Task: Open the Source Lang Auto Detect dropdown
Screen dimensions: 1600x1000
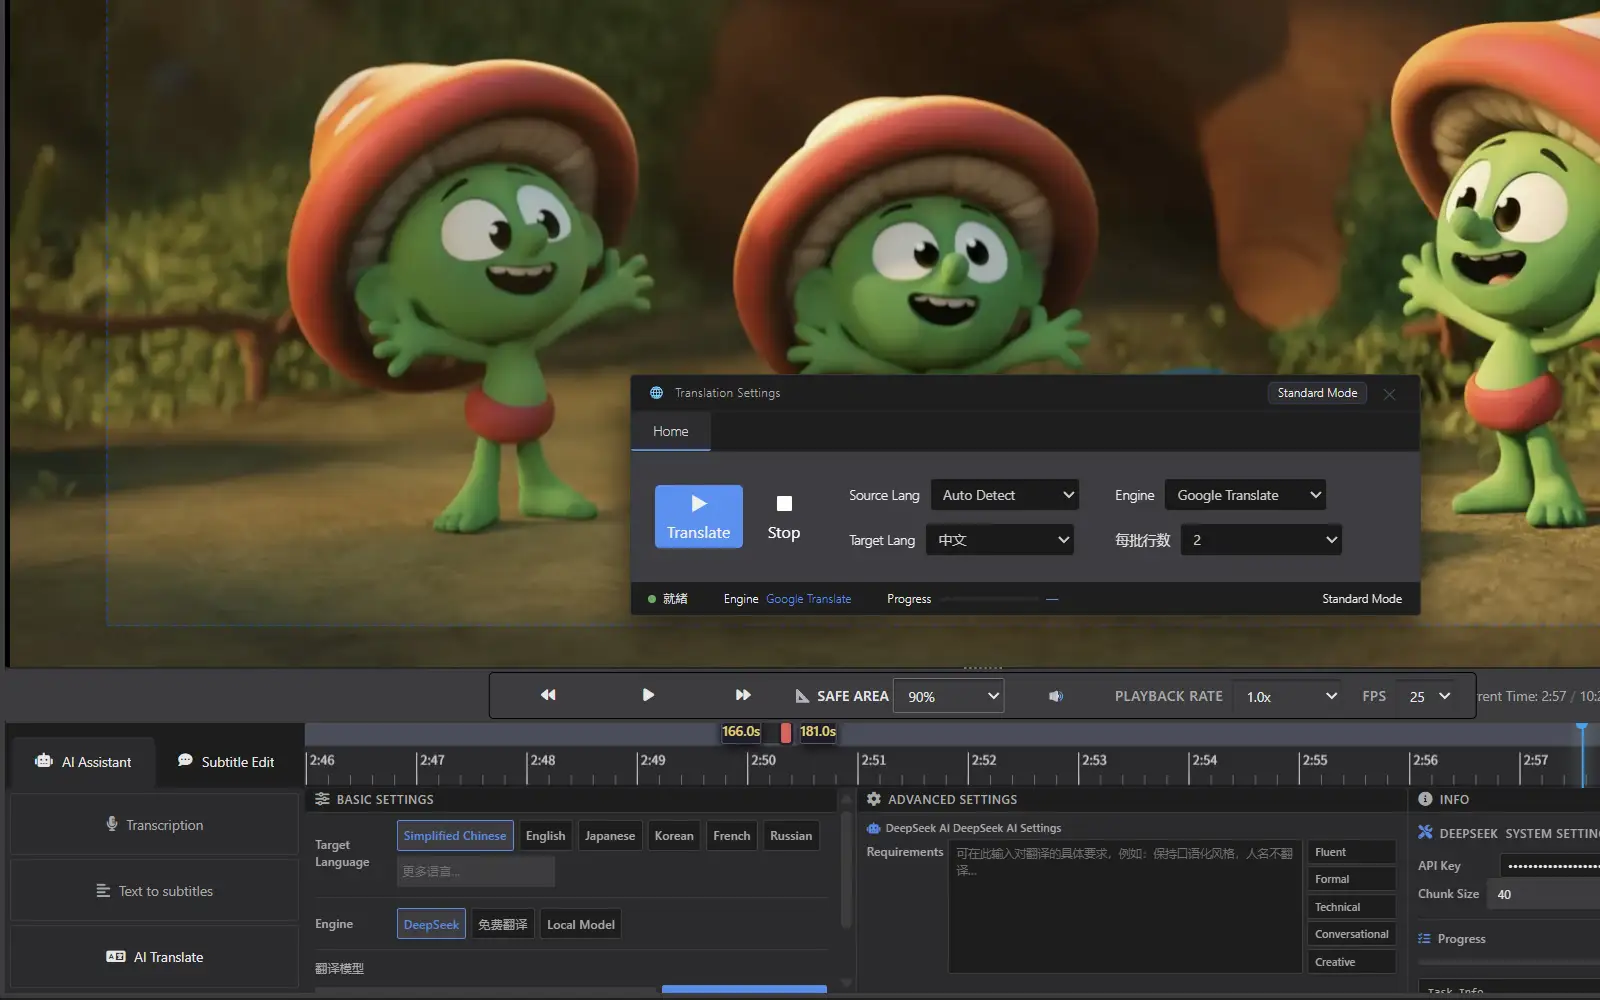Action: click(x=1005, y=495)
